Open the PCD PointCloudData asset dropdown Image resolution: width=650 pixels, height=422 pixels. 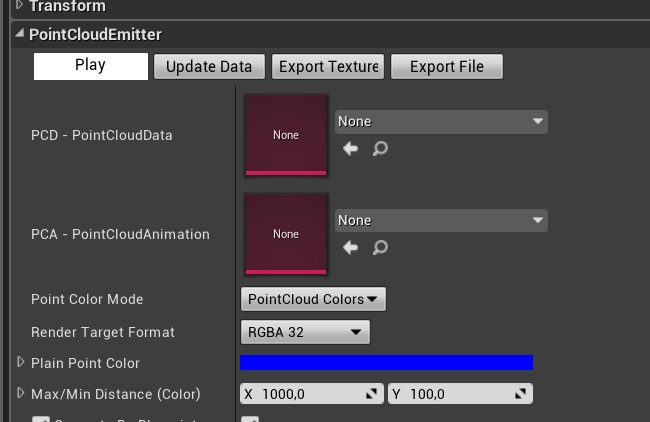(441, 121)
